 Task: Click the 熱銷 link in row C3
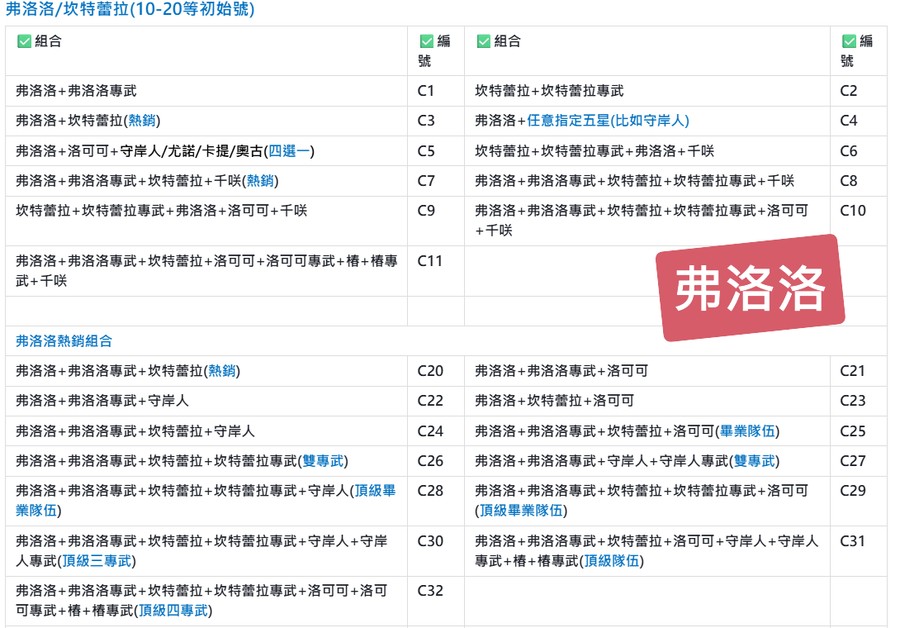coord(141,121)
